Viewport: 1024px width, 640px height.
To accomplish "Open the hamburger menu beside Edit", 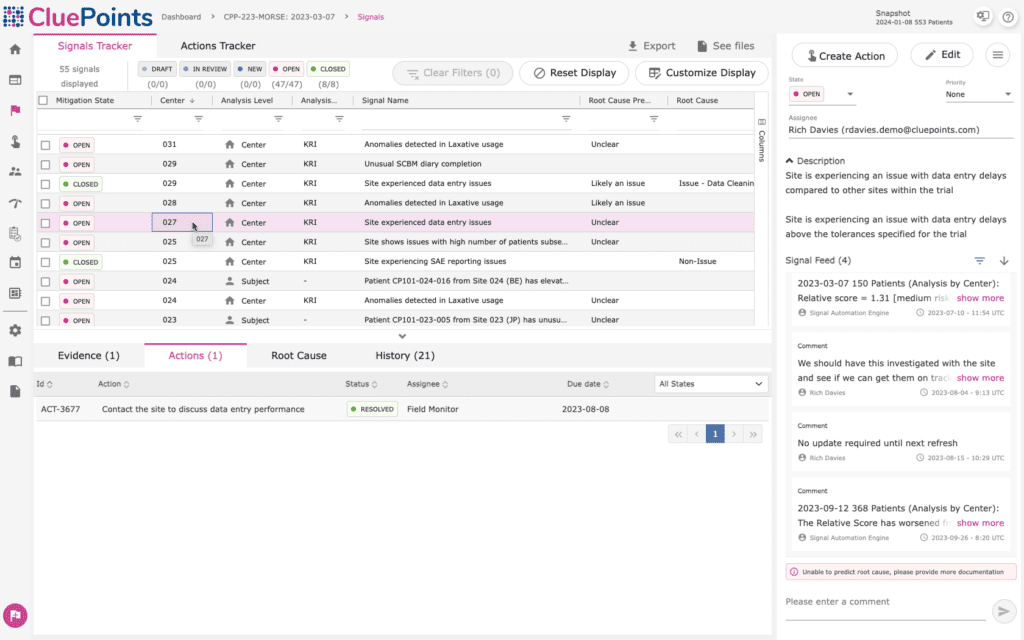I will (x=998, y=56).
